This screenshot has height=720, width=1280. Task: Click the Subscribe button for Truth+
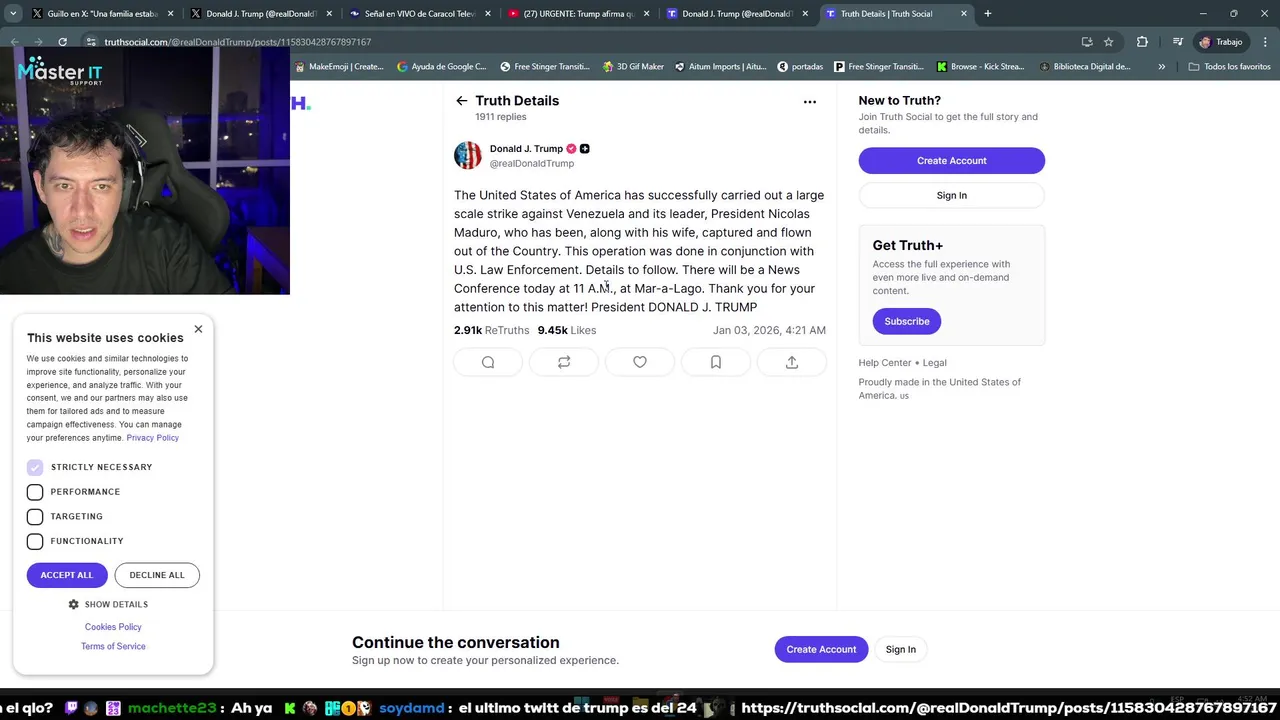point(907,321)
